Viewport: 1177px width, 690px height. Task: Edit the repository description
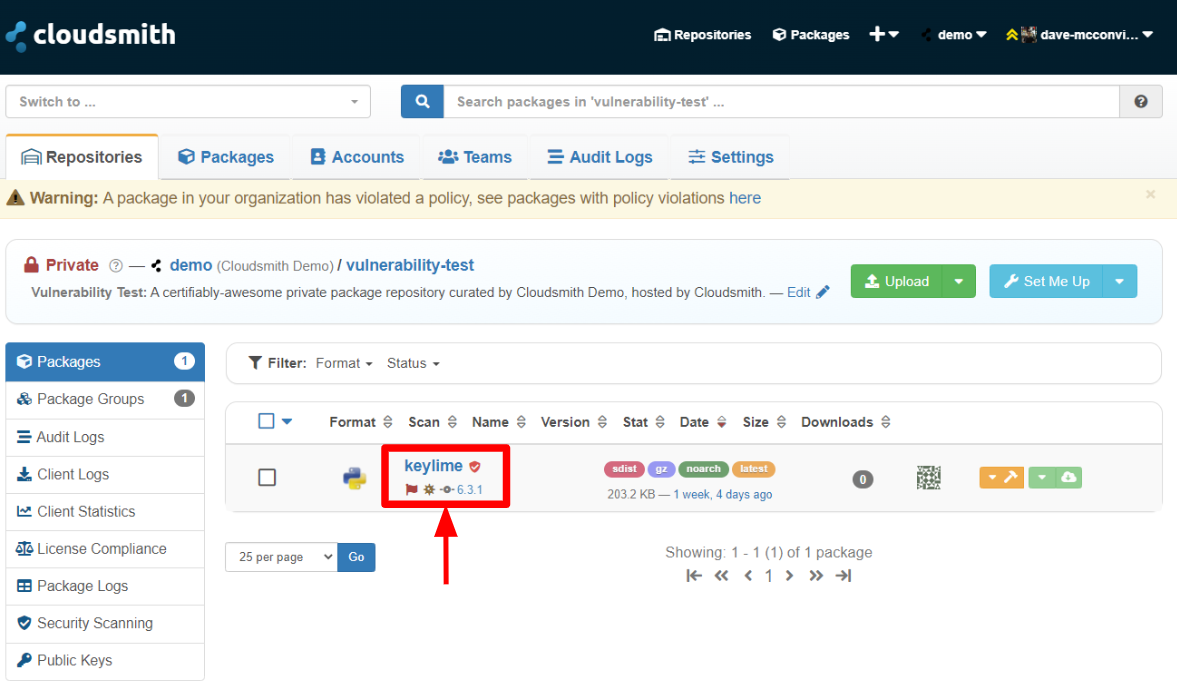click(x=808, y=293)
